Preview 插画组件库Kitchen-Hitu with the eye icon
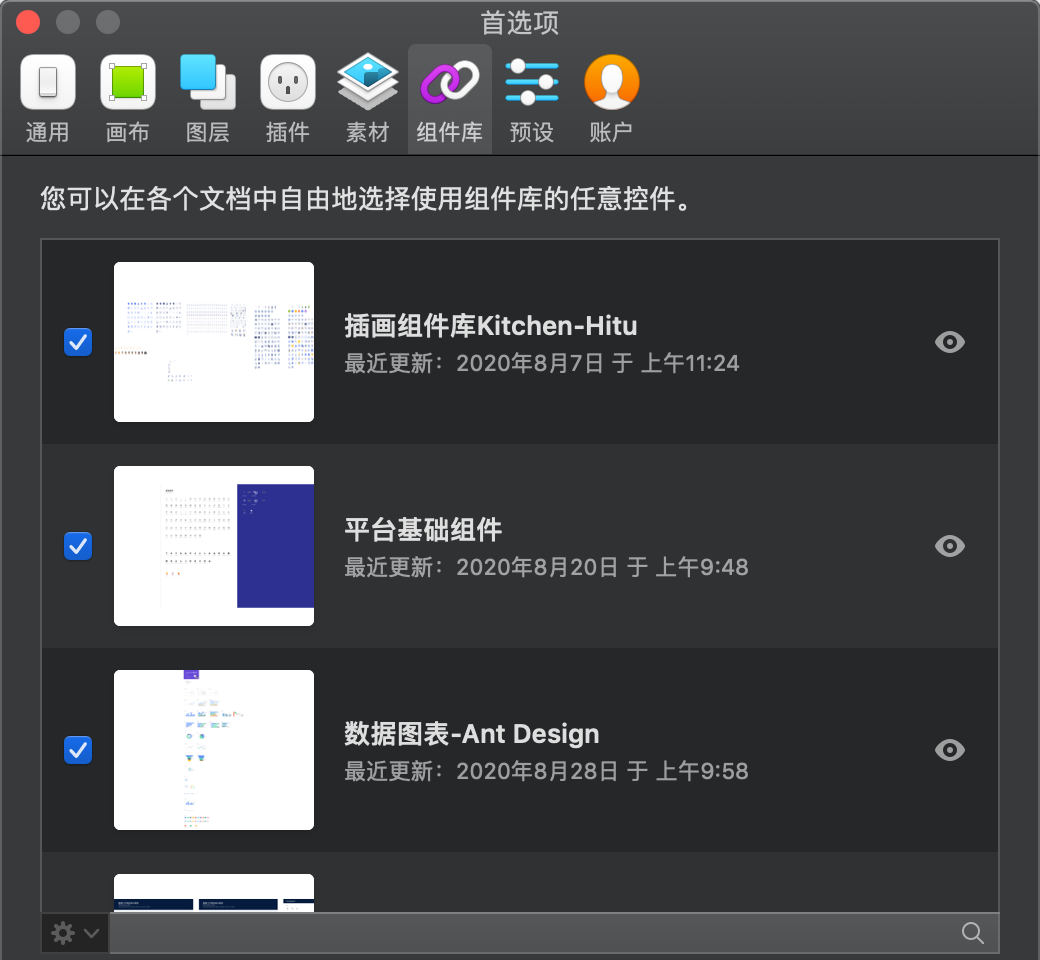Screen dimensions: 1040x960 point(950,342)
